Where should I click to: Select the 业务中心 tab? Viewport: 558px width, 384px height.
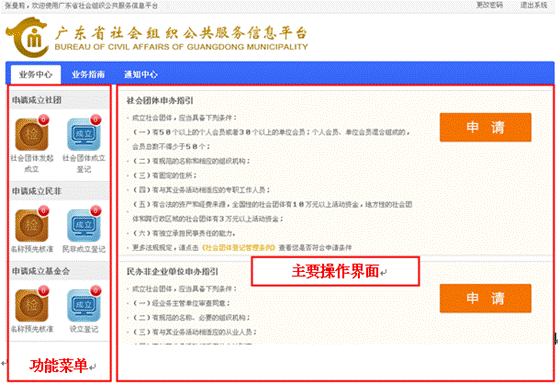tap(36, 74)
